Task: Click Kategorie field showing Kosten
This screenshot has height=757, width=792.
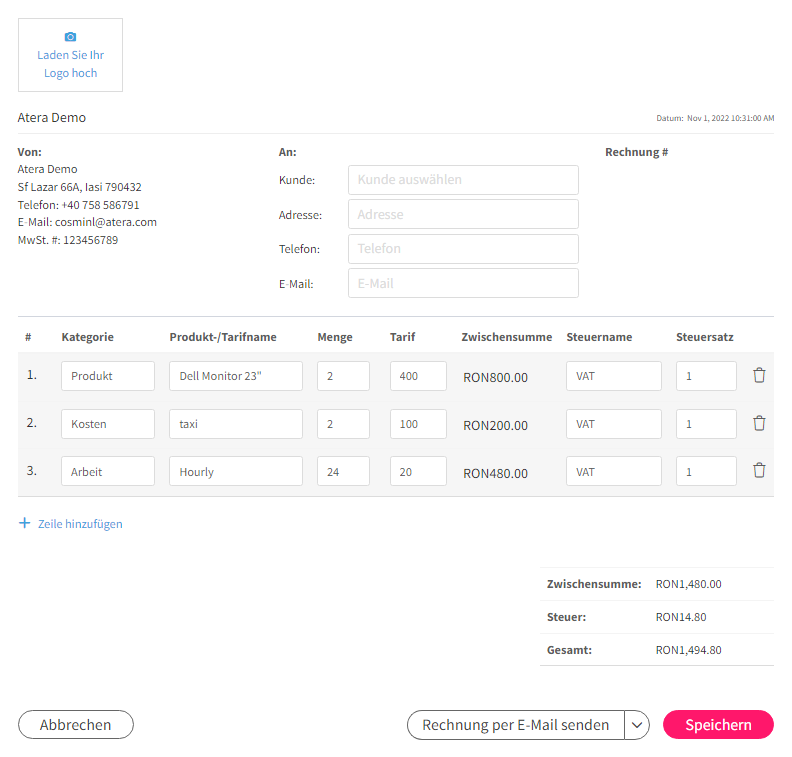Action: (108, 424)
